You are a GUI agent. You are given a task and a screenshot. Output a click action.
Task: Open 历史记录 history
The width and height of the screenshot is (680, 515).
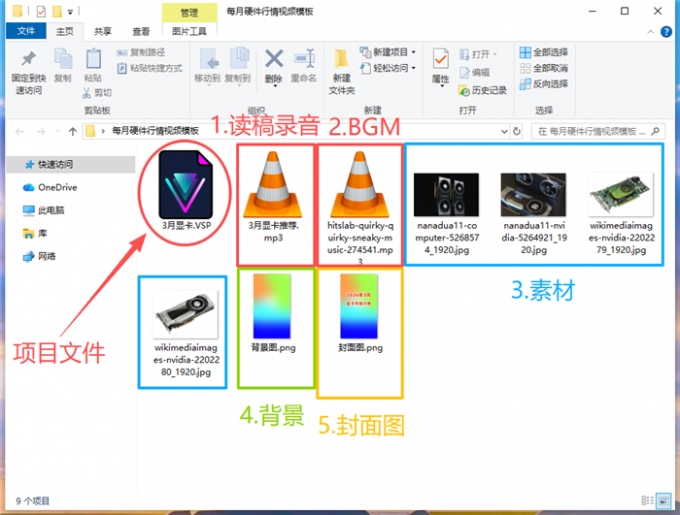click(483, 90)
